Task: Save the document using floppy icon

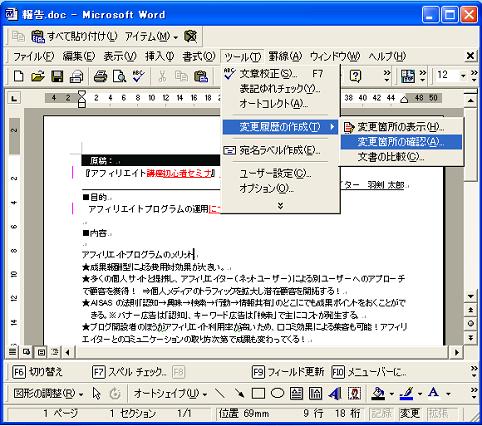Action: [57, 76]
